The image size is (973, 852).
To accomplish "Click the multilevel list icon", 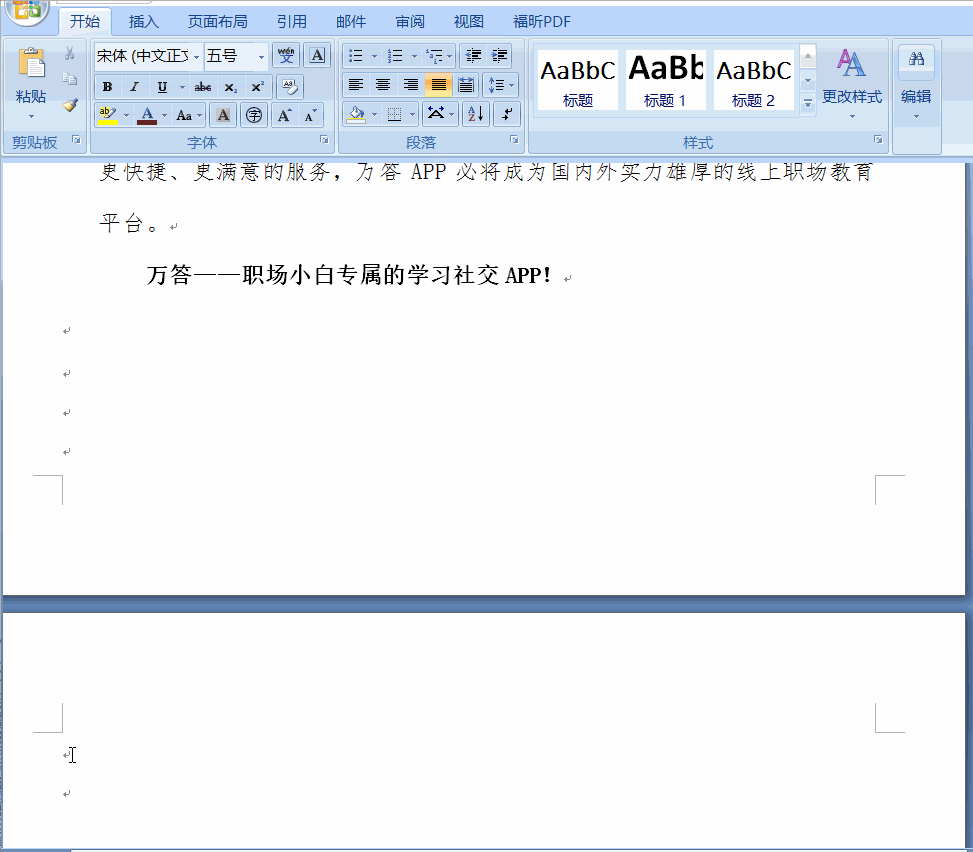I will pos(434,56).
